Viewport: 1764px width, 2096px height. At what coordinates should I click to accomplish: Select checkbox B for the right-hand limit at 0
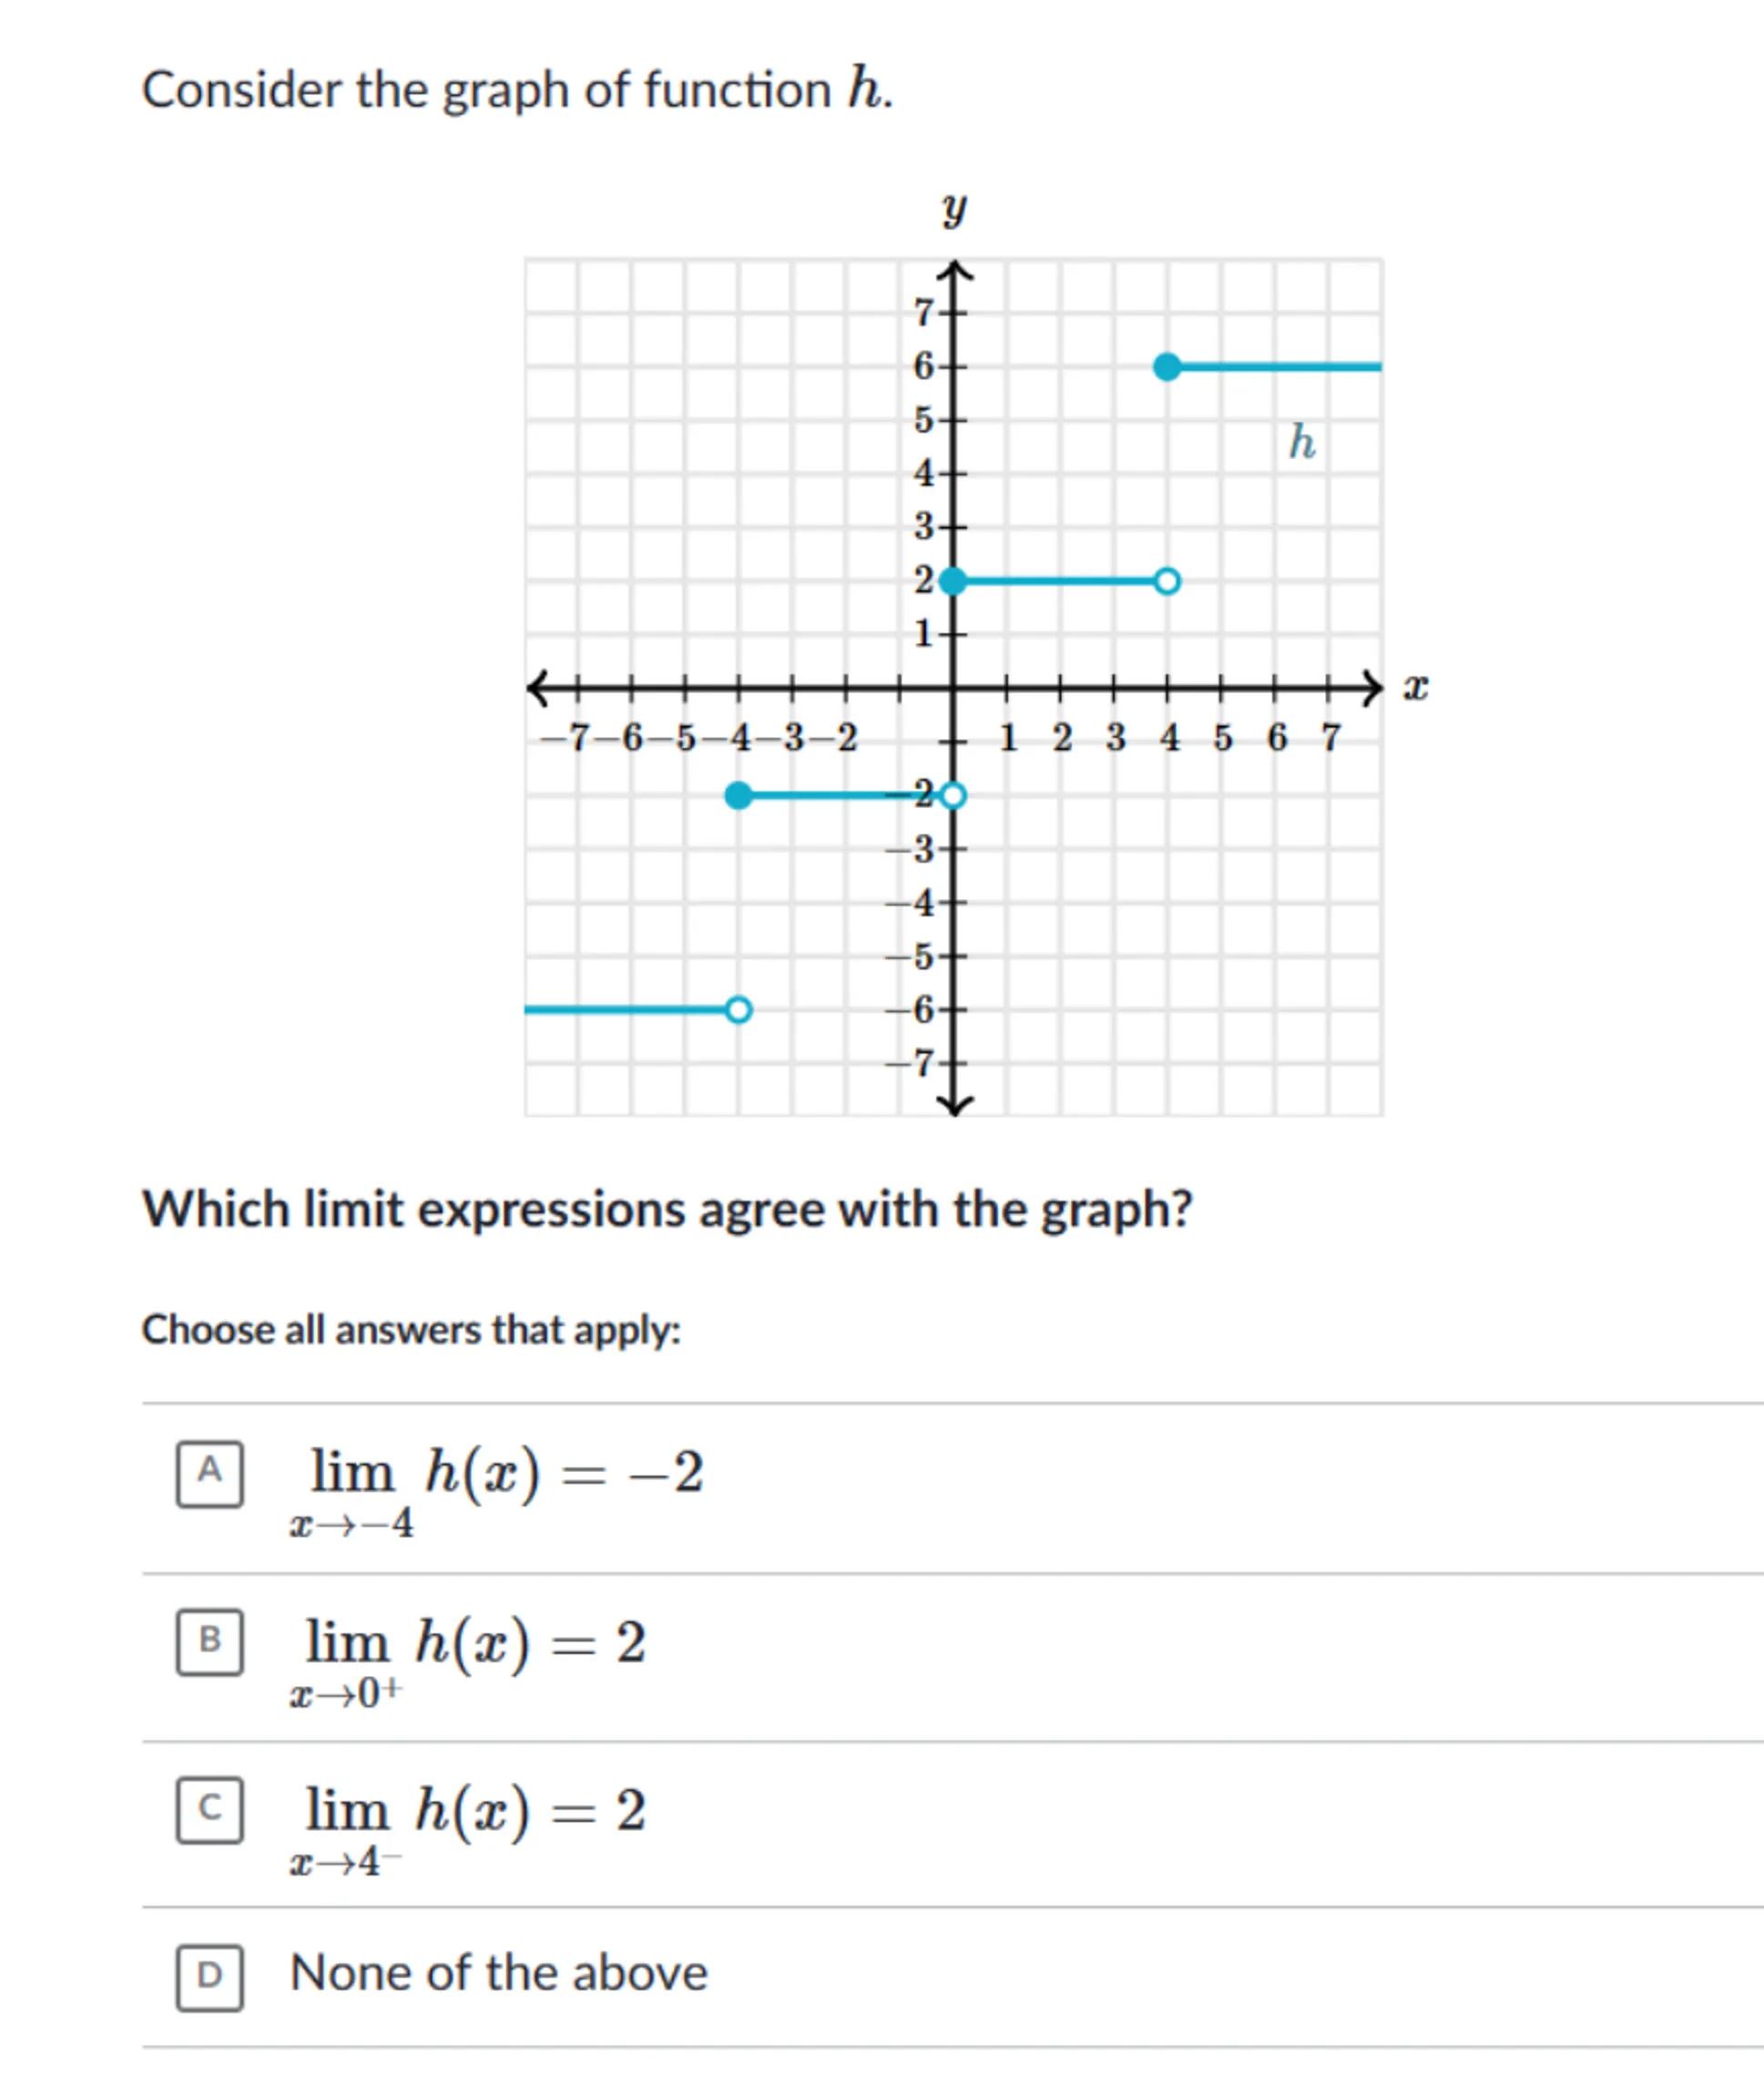209,1641
